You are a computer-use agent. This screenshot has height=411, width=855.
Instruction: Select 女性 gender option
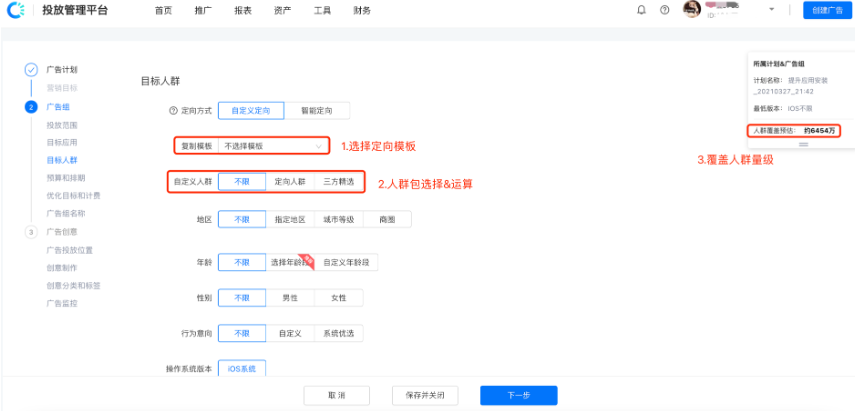coord(339,298)
